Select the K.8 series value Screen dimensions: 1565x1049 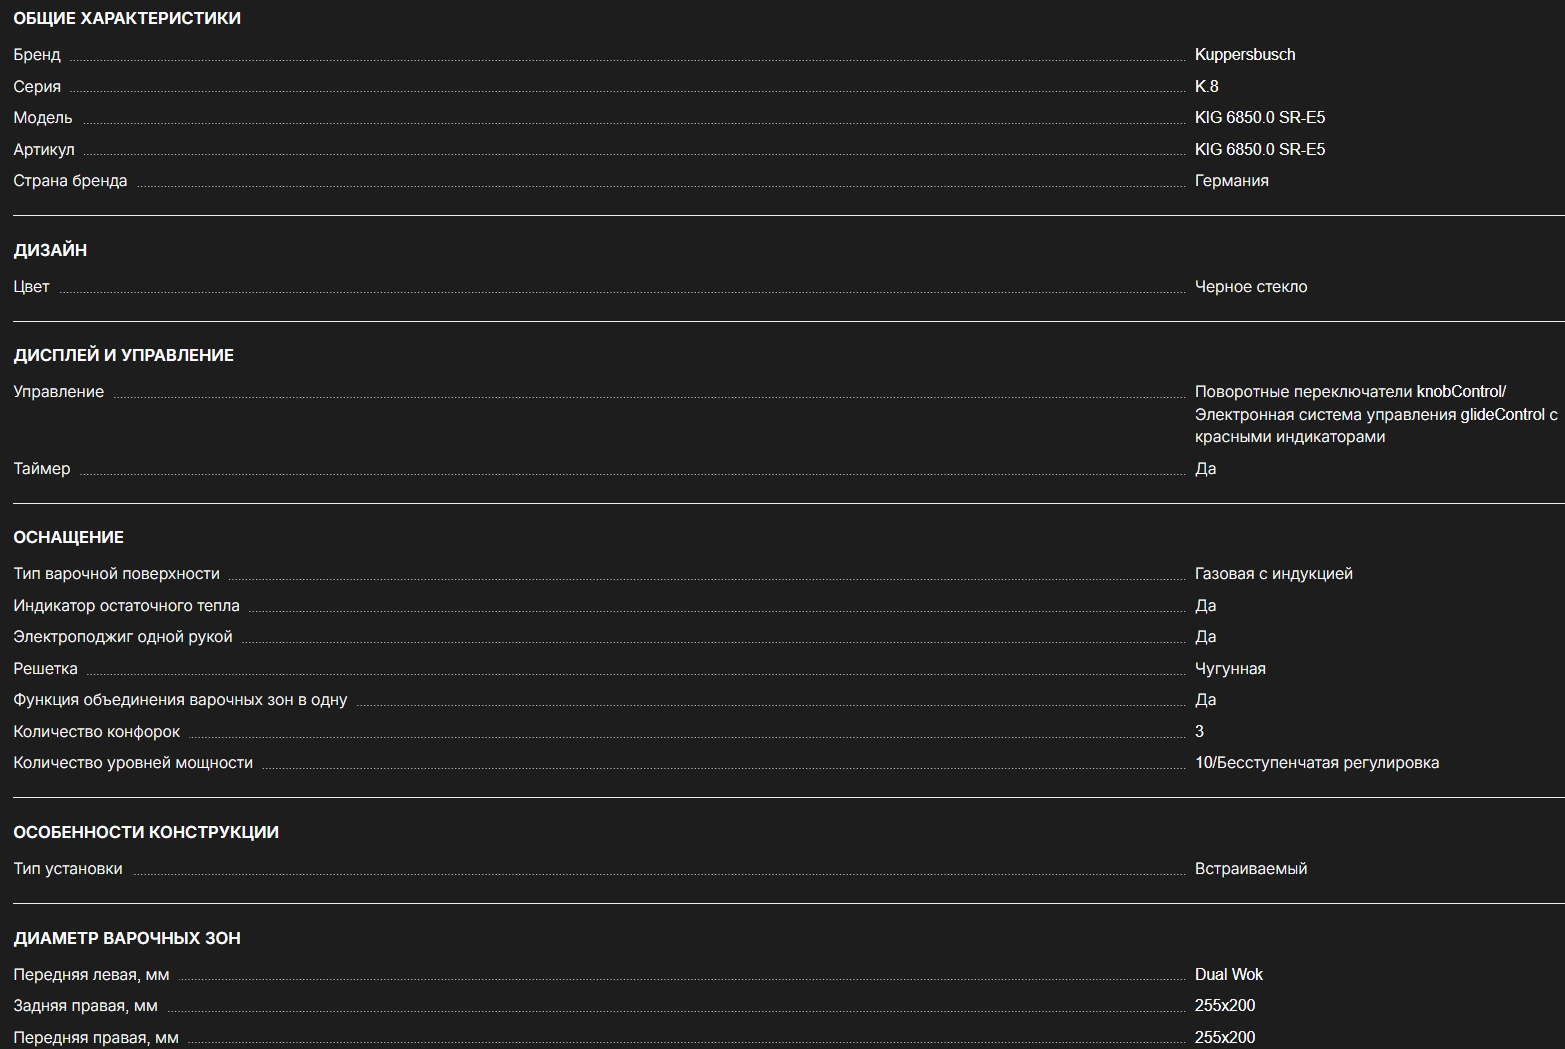tap(1206, 87)
